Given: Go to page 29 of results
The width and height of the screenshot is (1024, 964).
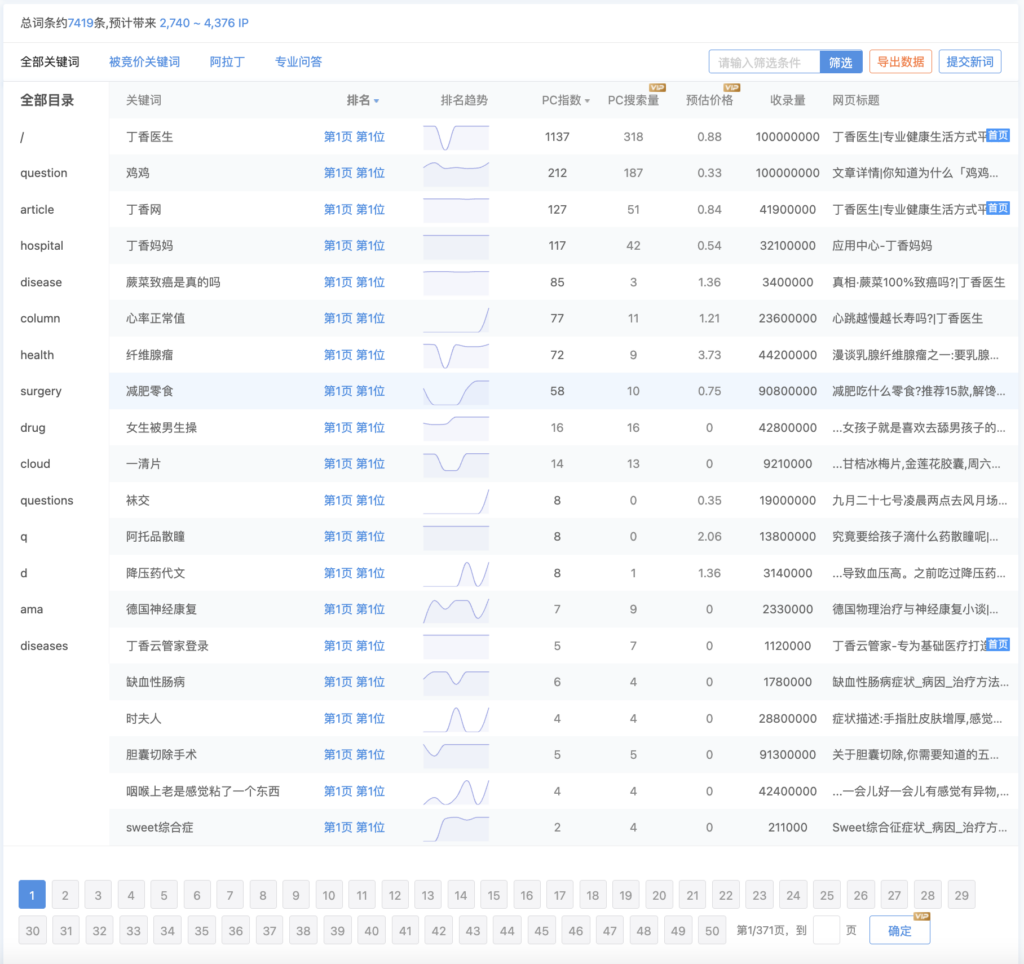Looking at the screenshot, I should (961, 895).
